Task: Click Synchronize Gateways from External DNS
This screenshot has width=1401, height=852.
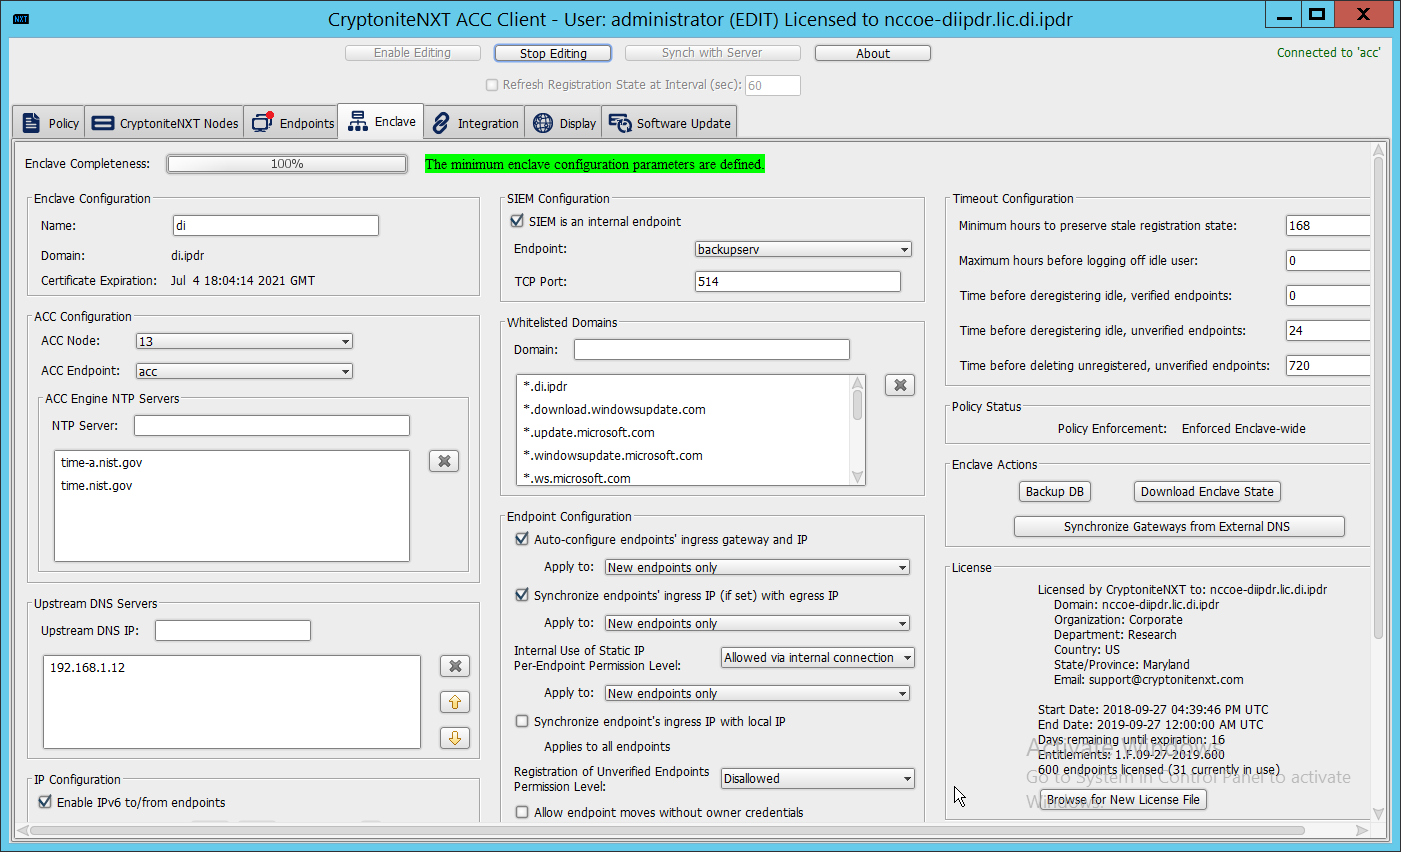Action: pyautogui.click(x=1179, y=526)
